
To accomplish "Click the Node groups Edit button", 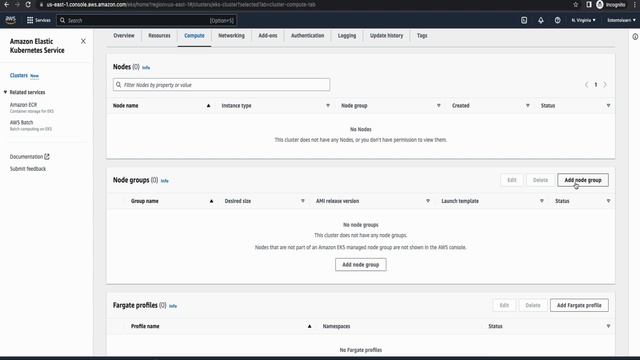I will point(512,180).
